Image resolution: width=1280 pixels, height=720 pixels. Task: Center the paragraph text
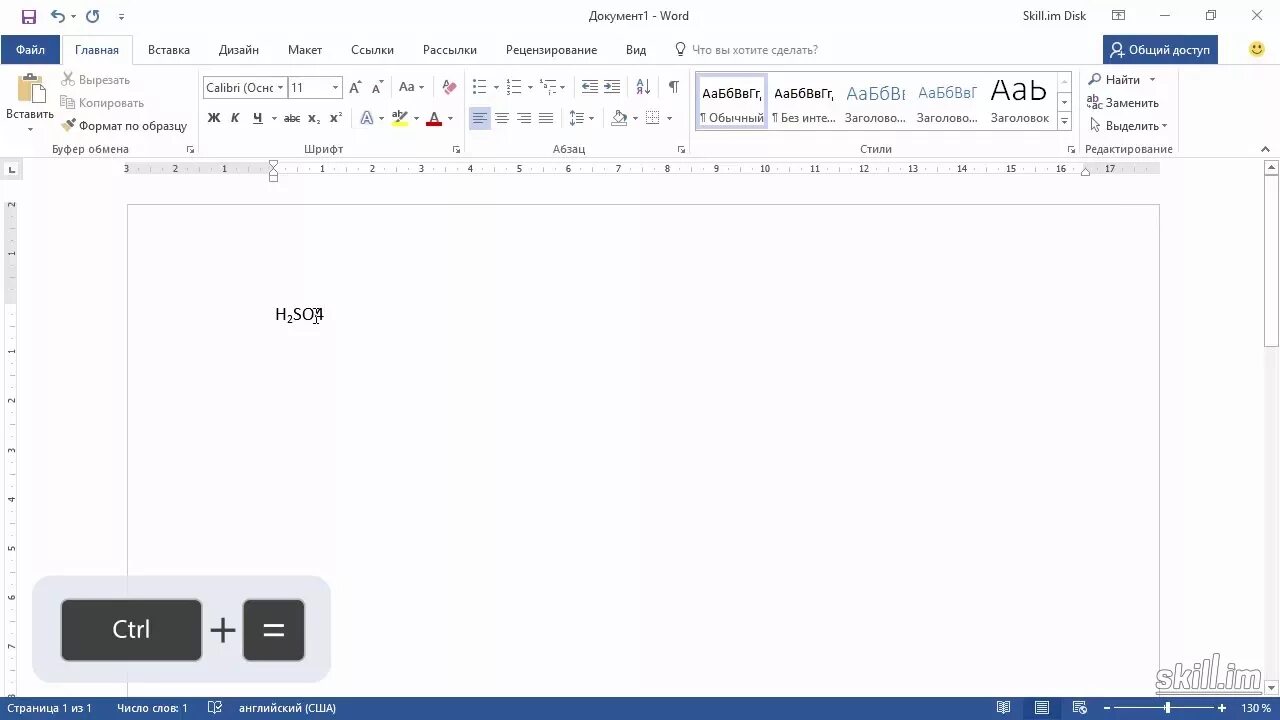coord(502,118)
